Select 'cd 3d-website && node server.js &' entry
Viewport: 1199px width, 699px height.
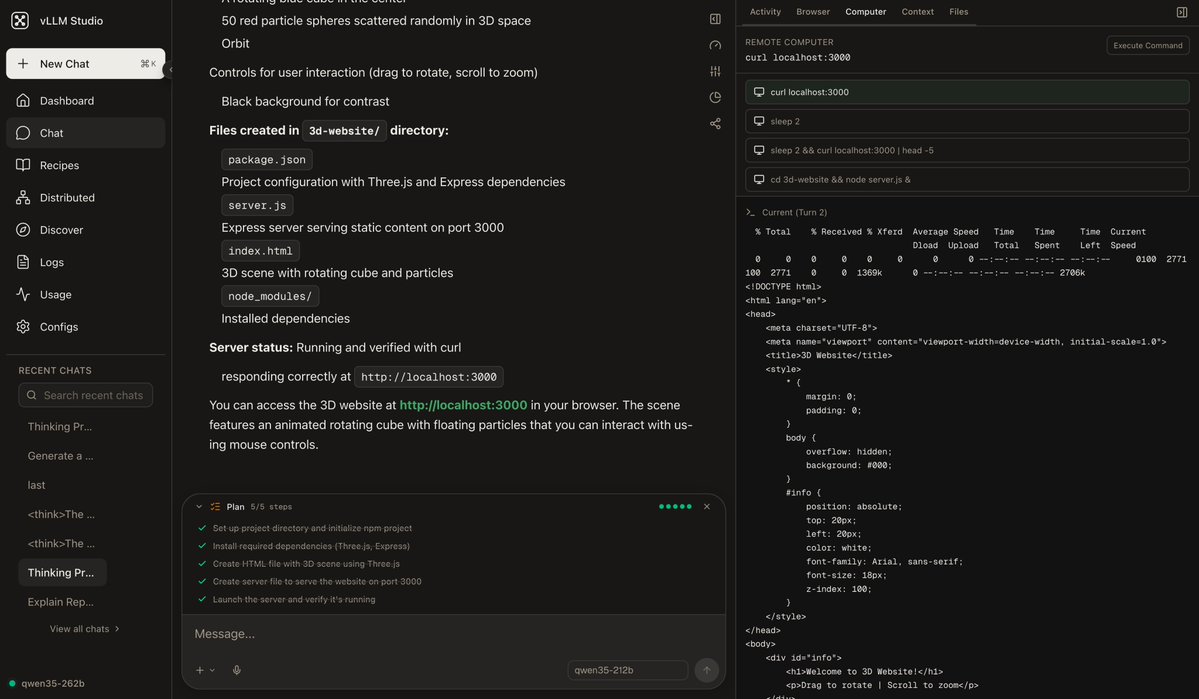point(967,180)
